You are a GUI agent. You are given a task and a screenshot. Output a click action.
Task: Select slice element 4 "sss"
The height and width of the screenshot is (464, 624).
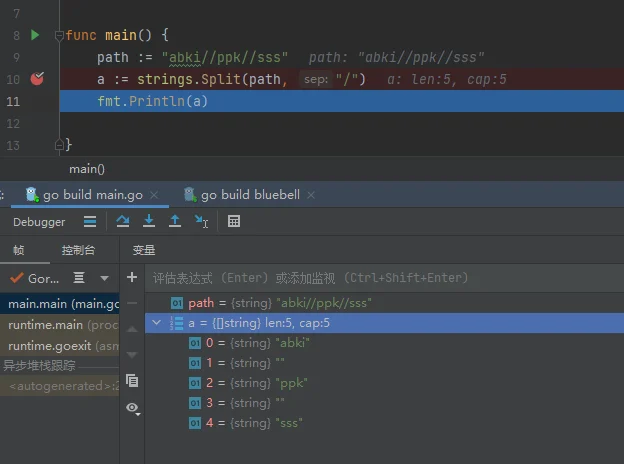pos(384,423)
